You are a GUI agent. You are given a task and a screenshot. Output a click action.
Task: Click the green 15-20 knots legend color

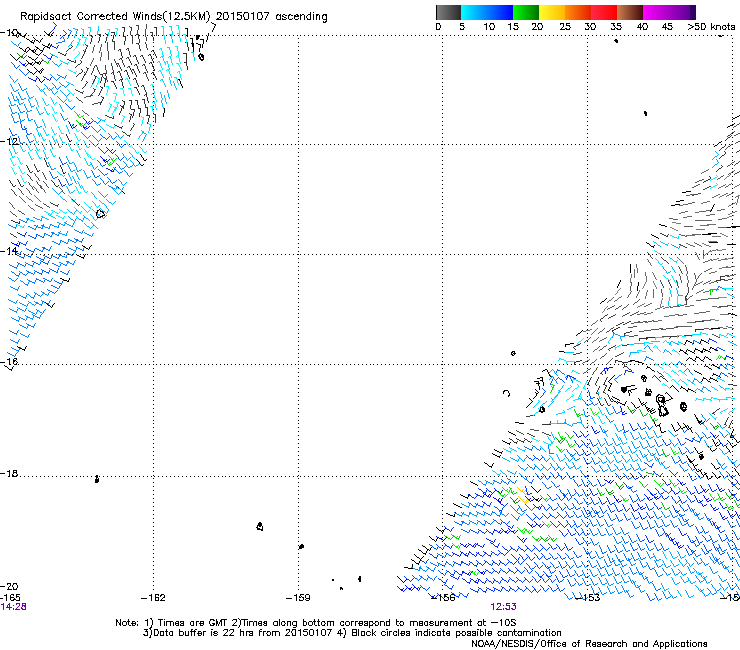tap(526, 12)
